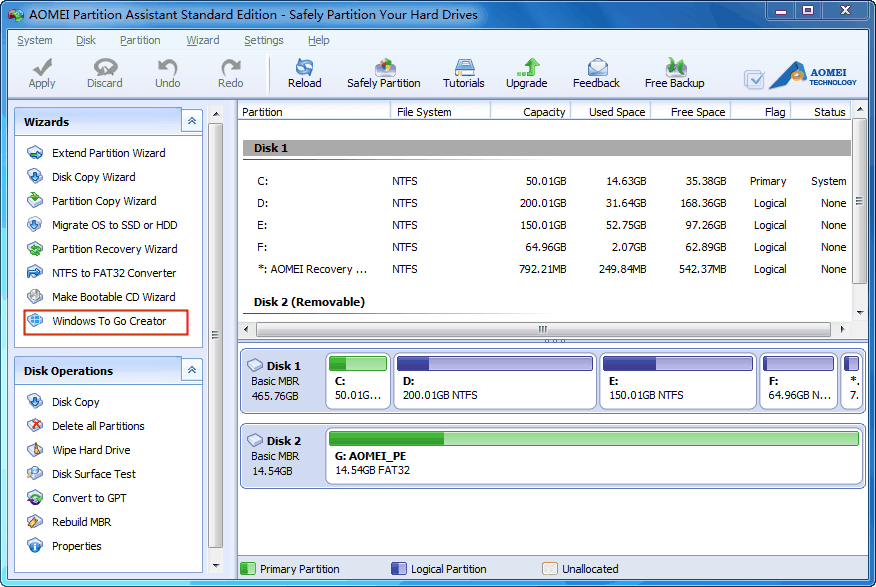This screenshot has width=876, height=587.
Task: Start Migrate OS to SSD or HDD
Action: (x=115, y=225)
